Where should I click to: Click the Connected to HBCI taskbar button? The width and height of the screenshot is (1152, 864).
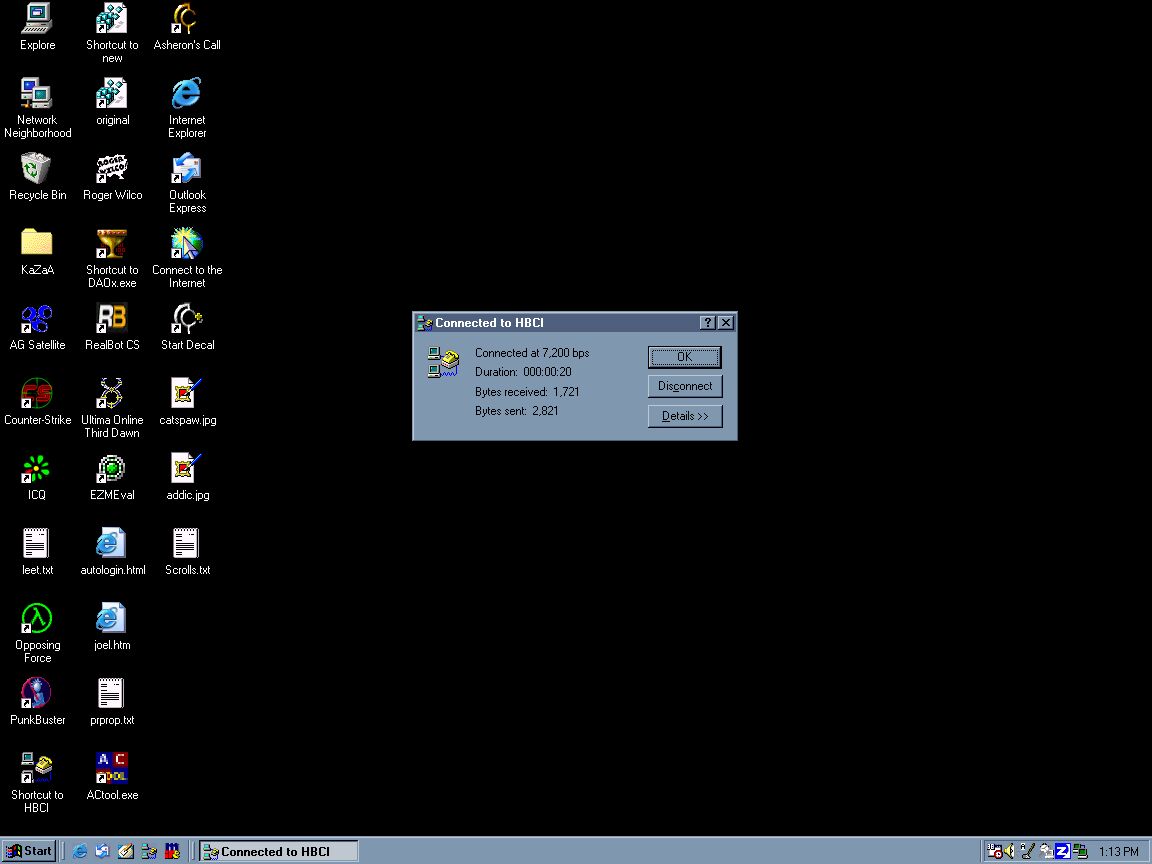tap(278, 852)
